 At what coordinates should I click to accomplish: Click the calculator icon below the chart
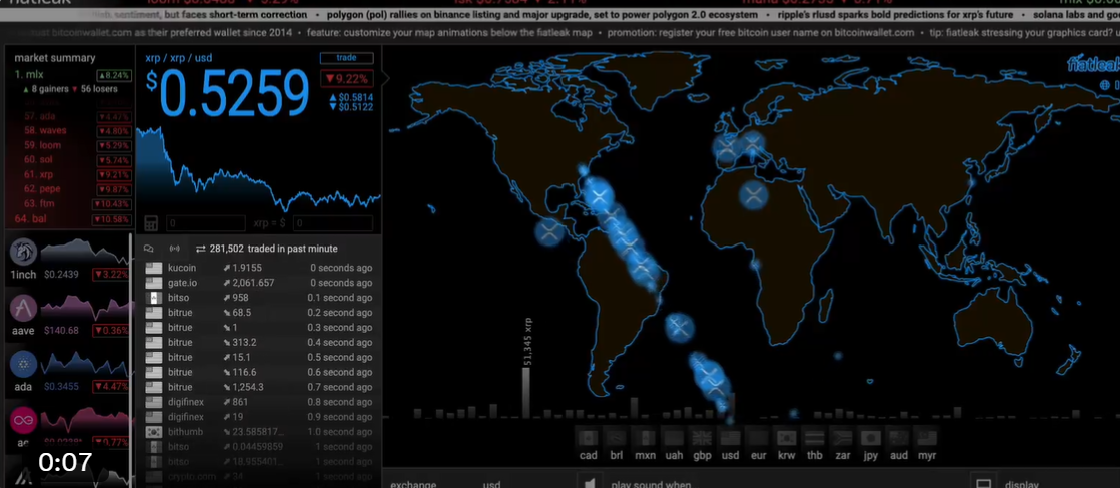tap(151, 223)
